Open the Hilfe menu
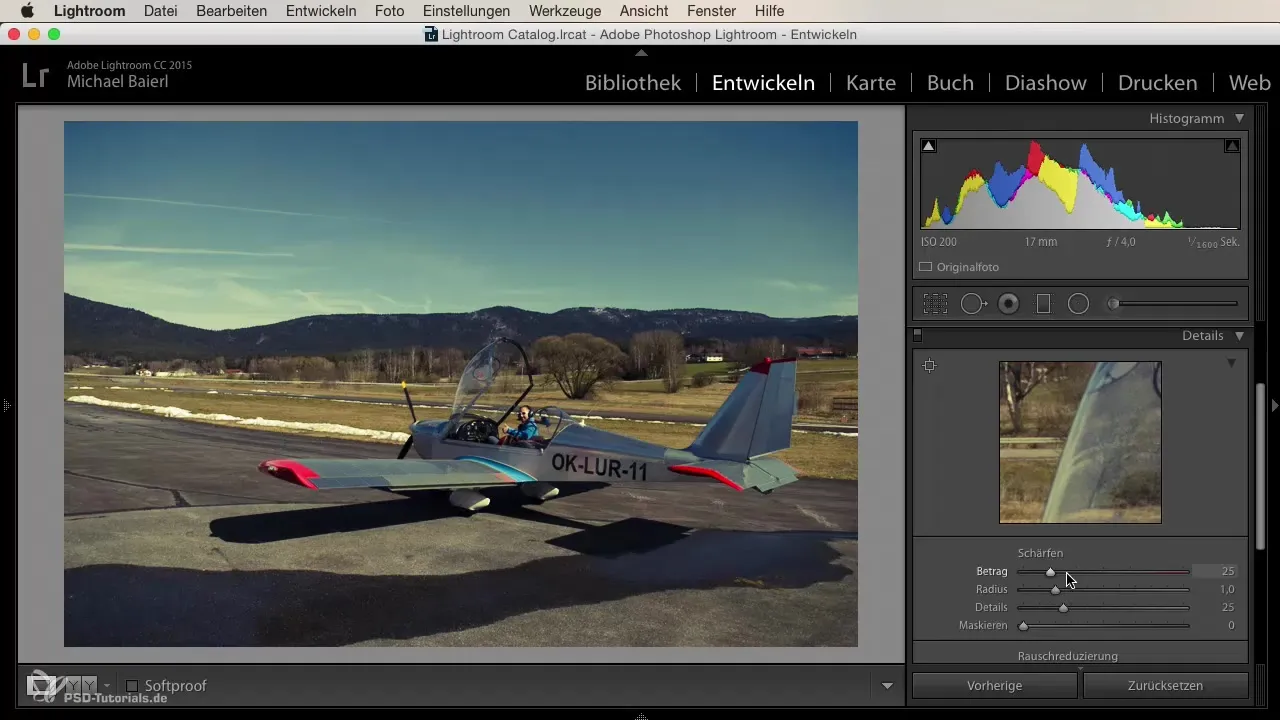Viewport: 1280px width, 720px height. point(769,11)
